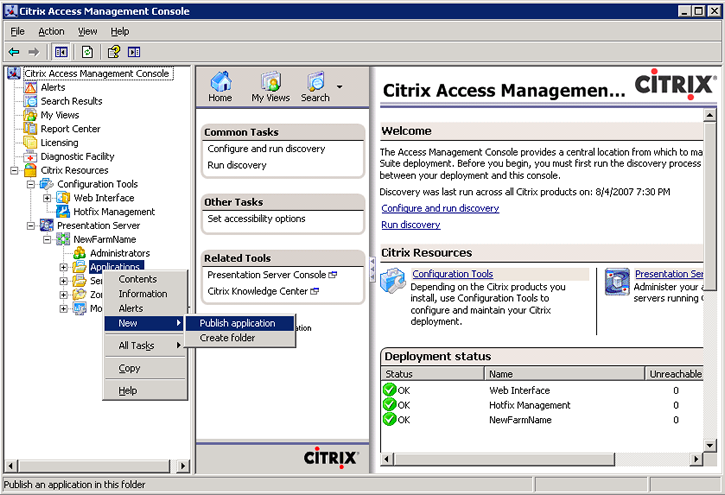Click the Name column header

(x=564, y=374)
